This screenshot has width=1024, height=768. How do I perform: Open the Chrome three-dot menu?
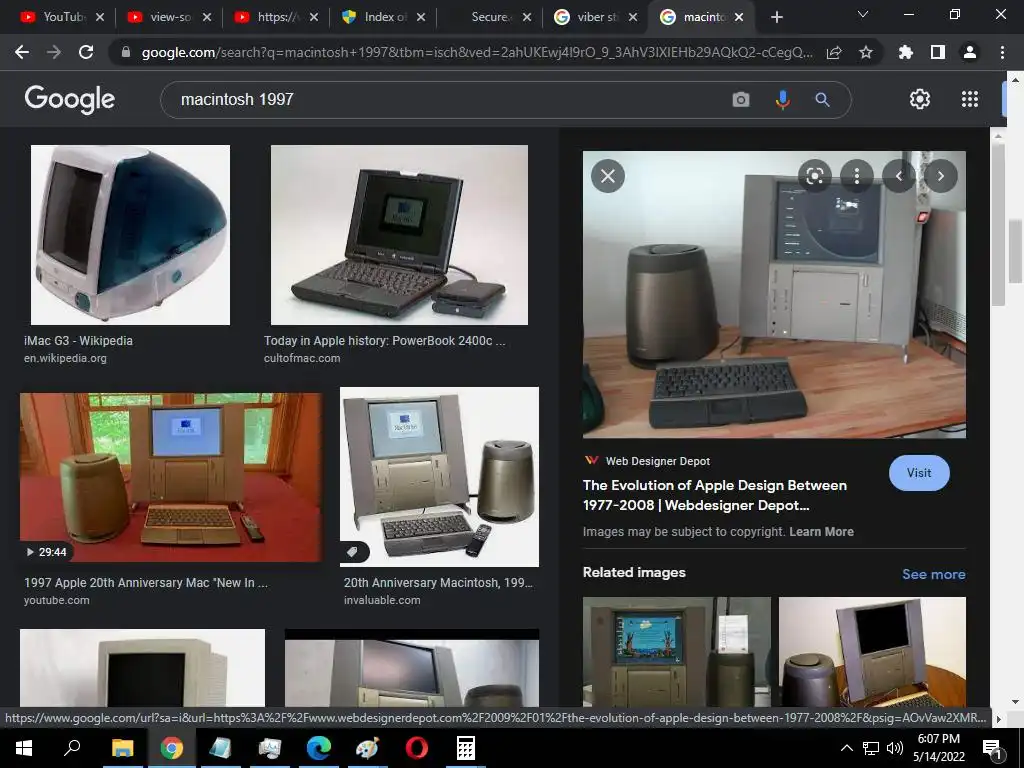coord(1002,52)
